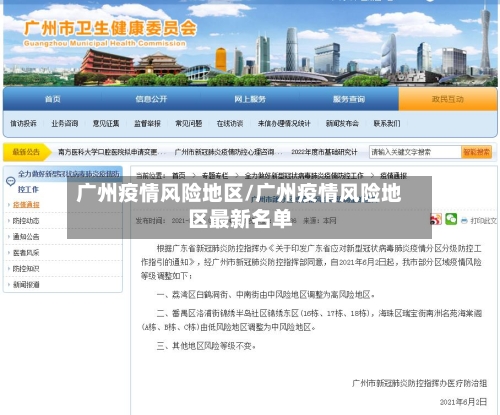
Task: Click the Guangzhou Municipal Health Commission subtitle
Action: [105, 43]
